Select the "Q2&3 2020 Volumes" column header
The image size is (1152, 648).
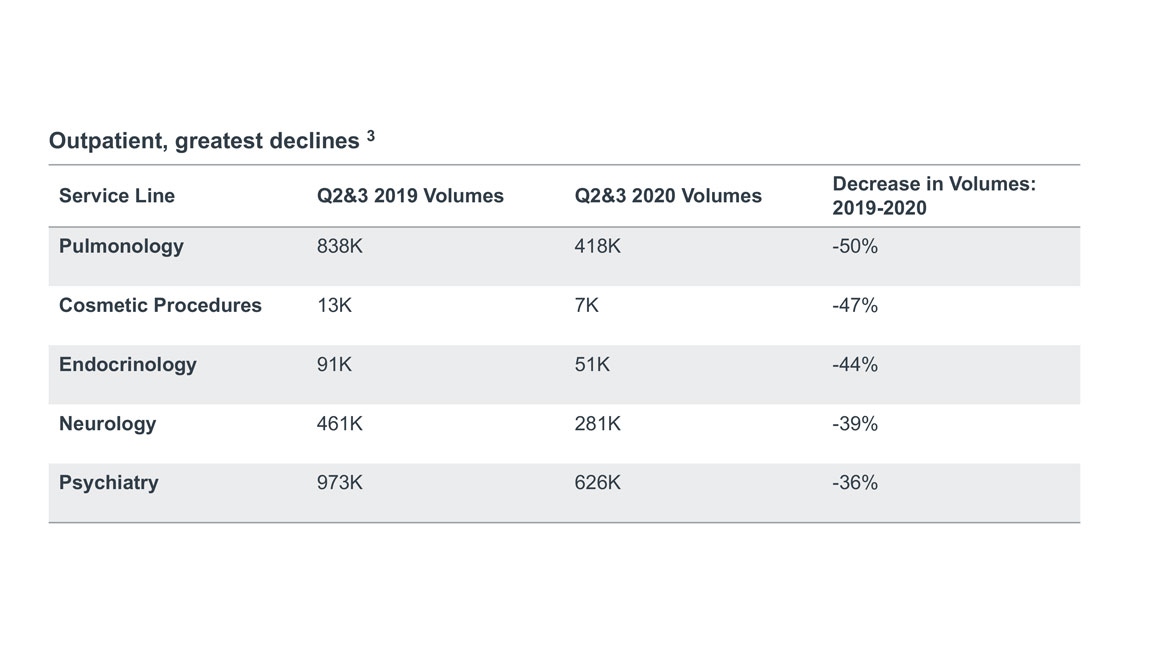pyautogui.click(x=668, y=196)
